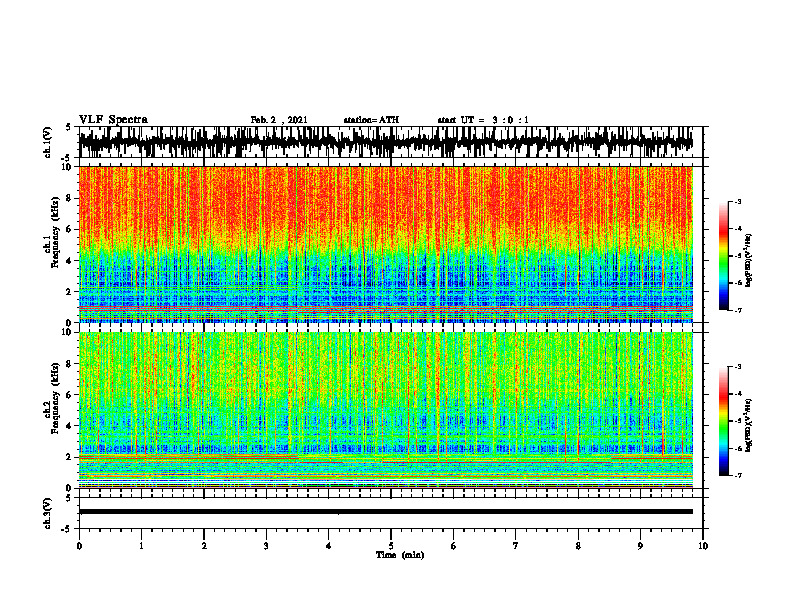Click the ch.3(V) axis label
Viewport: 792px width, 612px height.
coord(48,514)
